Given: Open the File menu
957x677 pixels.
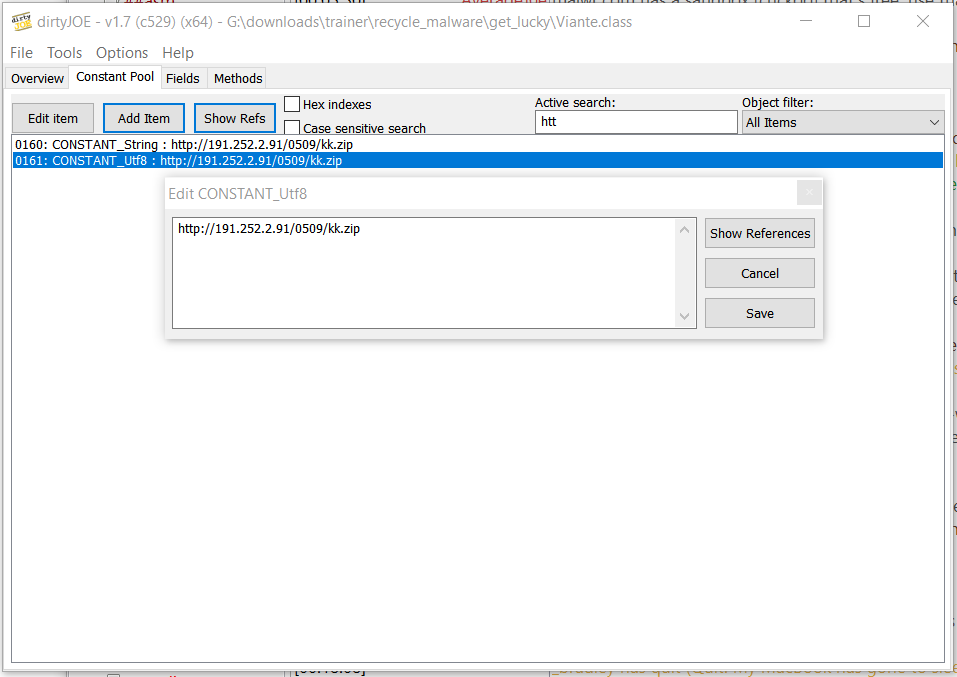Looking at the screenshot, I should tap(21, 53).
